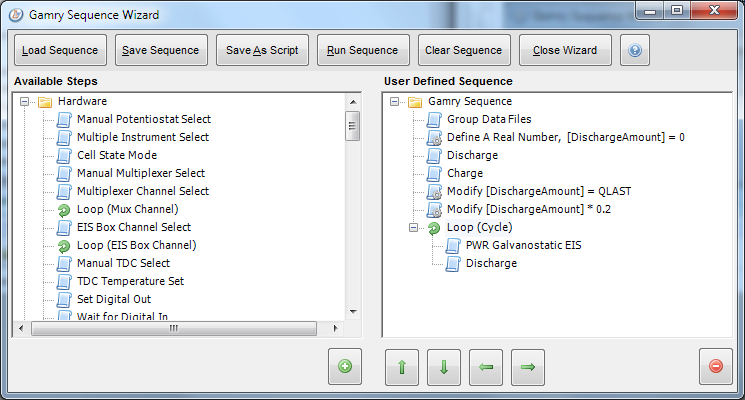The image size is (745, 400).
Task: Click the Cell State Mode script icon
Action: (x=64, y=156)
